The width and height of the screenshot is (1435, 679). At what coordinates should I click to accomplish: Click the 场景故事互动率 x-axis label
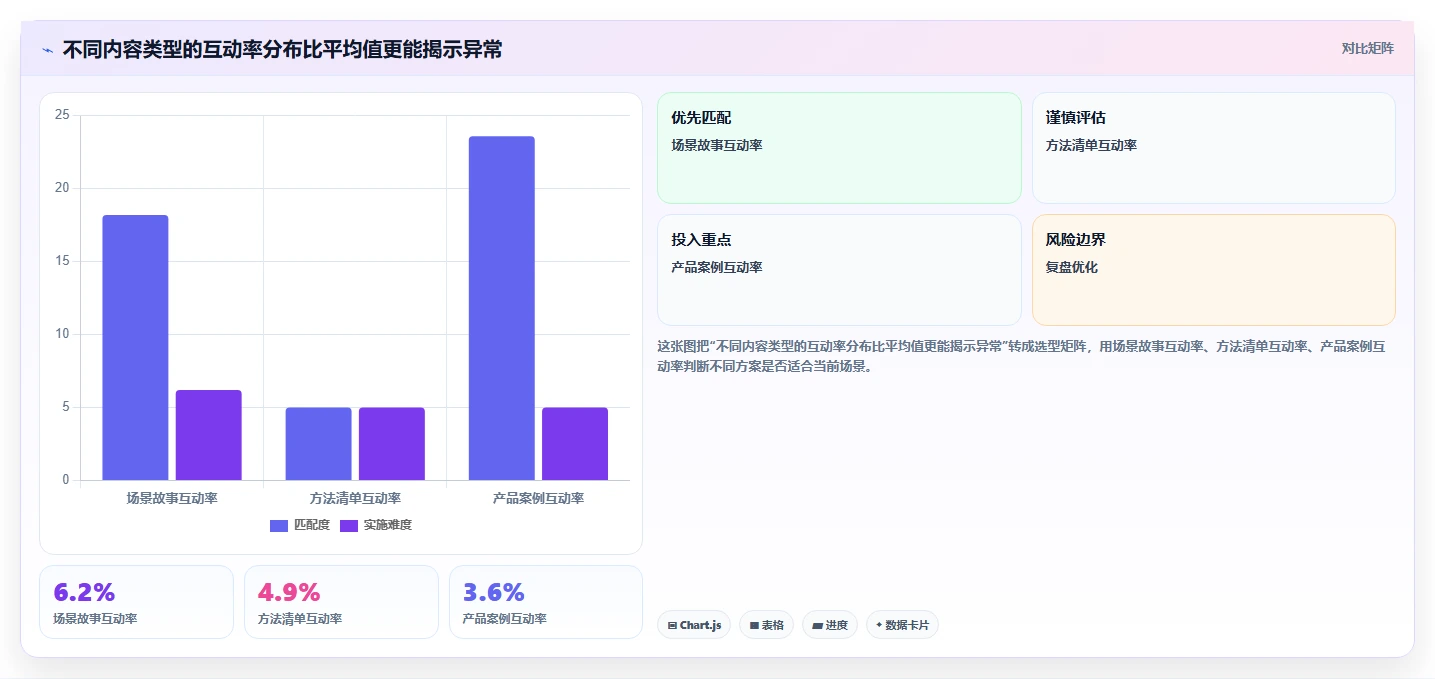[172, 498]
